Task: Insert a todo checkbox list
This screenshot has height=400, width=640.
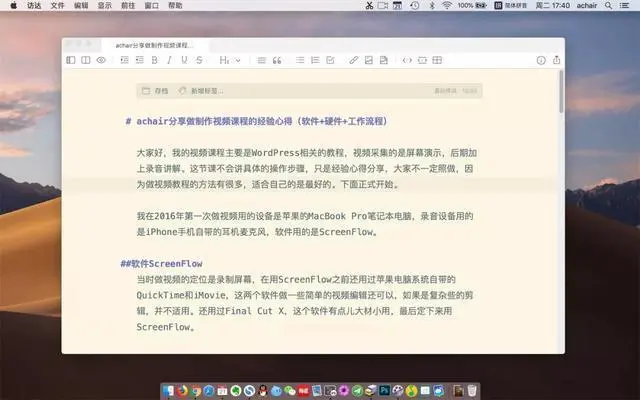Action: point(330,60)
